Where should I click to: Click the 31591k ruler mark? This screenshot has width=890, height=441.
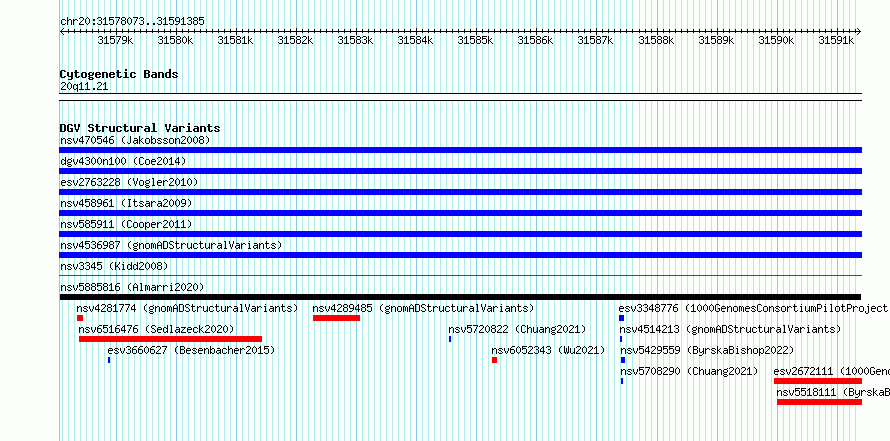(836, 40)
